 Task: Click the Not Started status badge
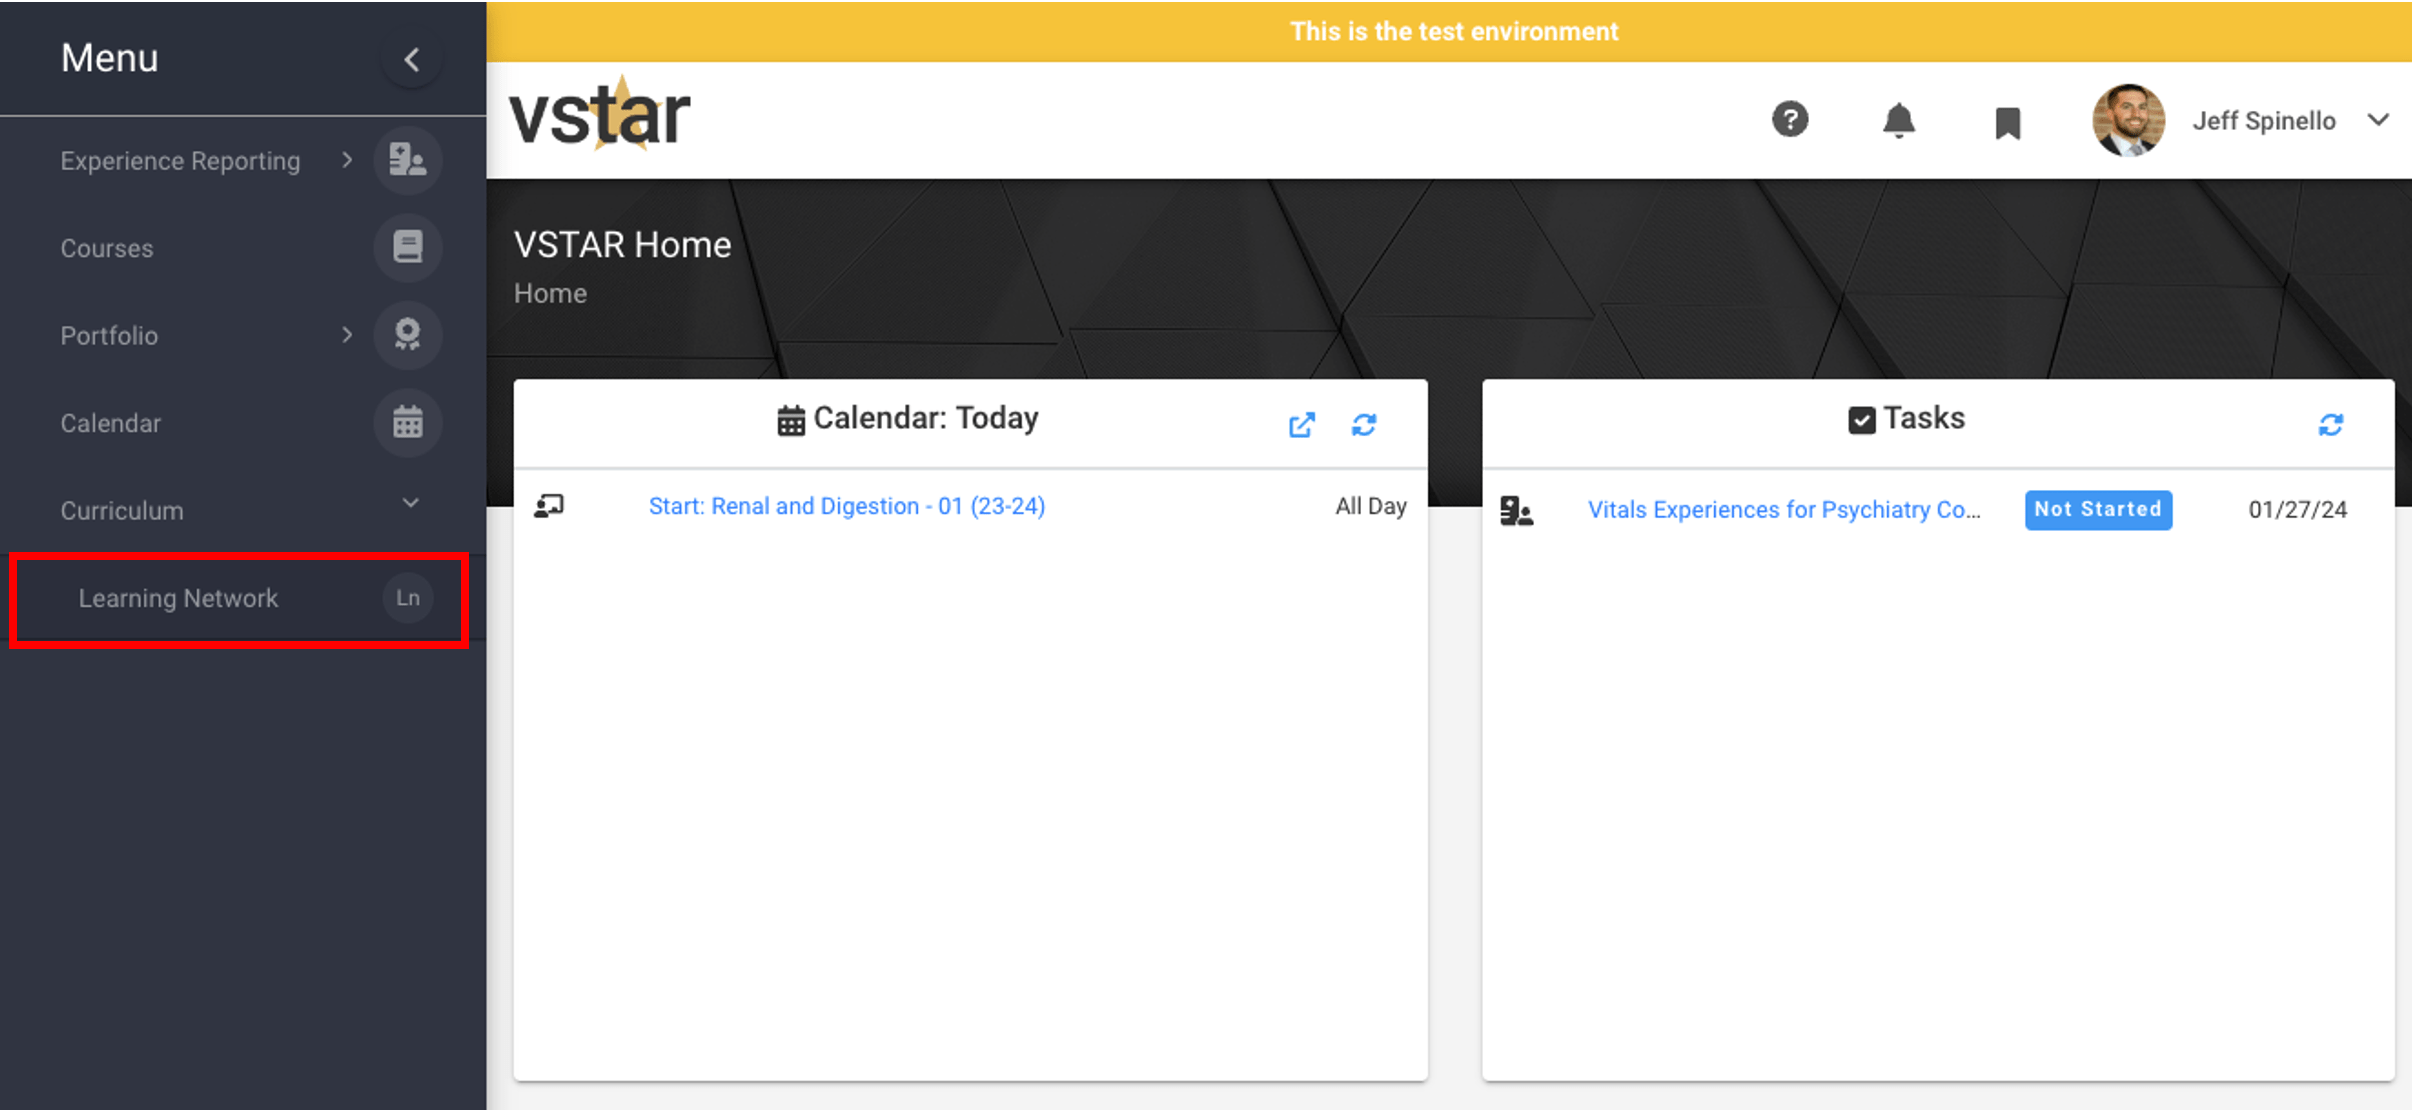pos(2098,510)
